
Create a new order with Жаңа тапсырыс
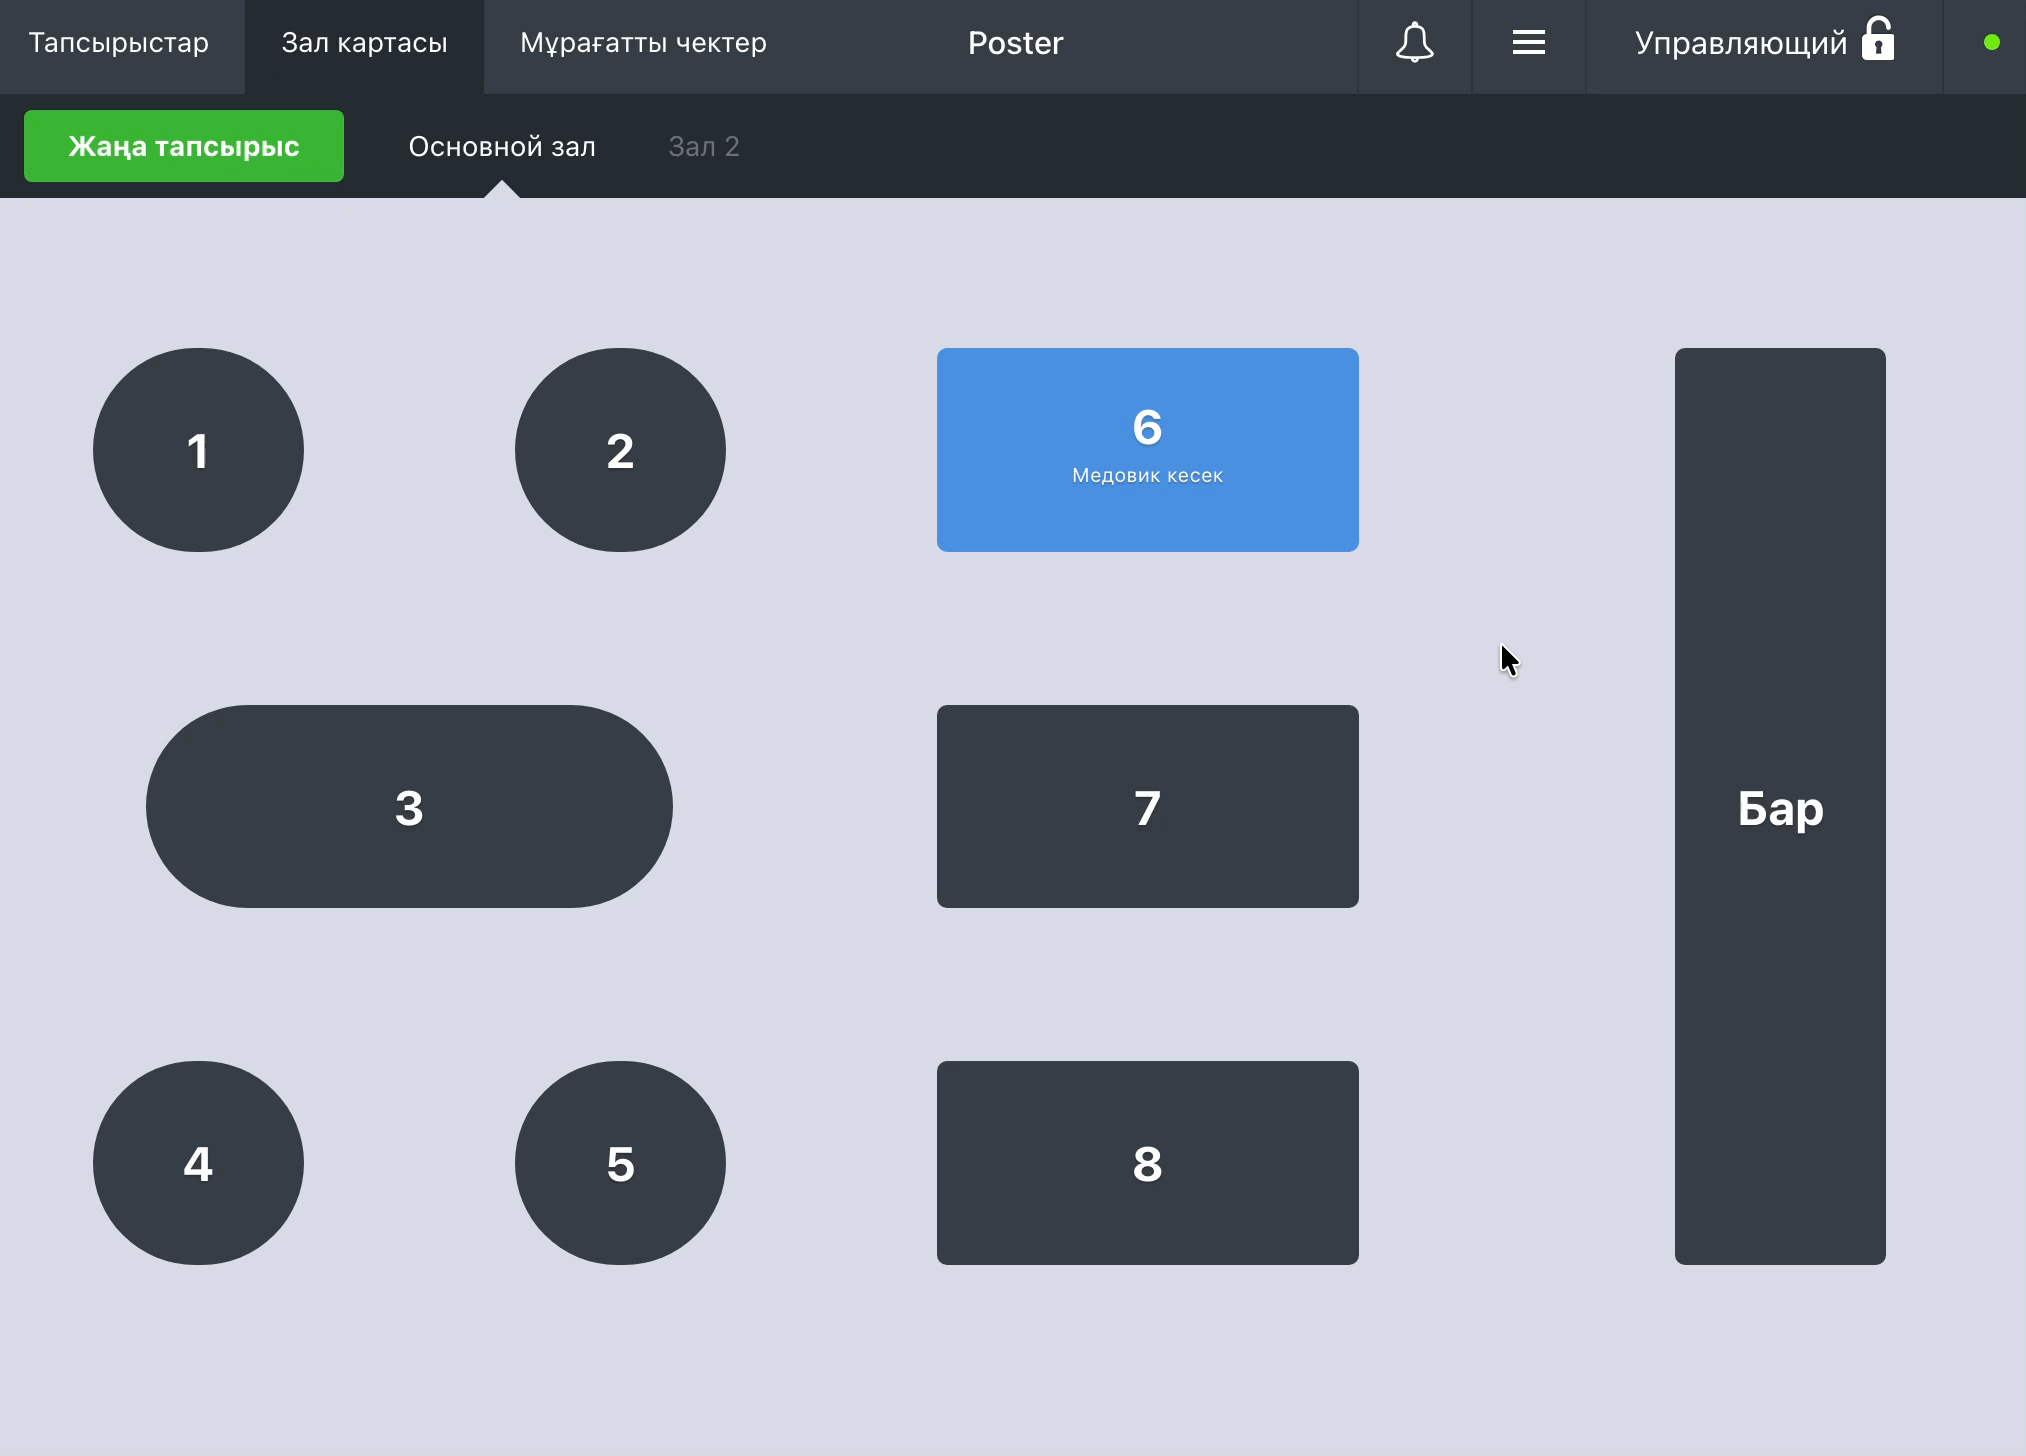[x=184, y=146]
